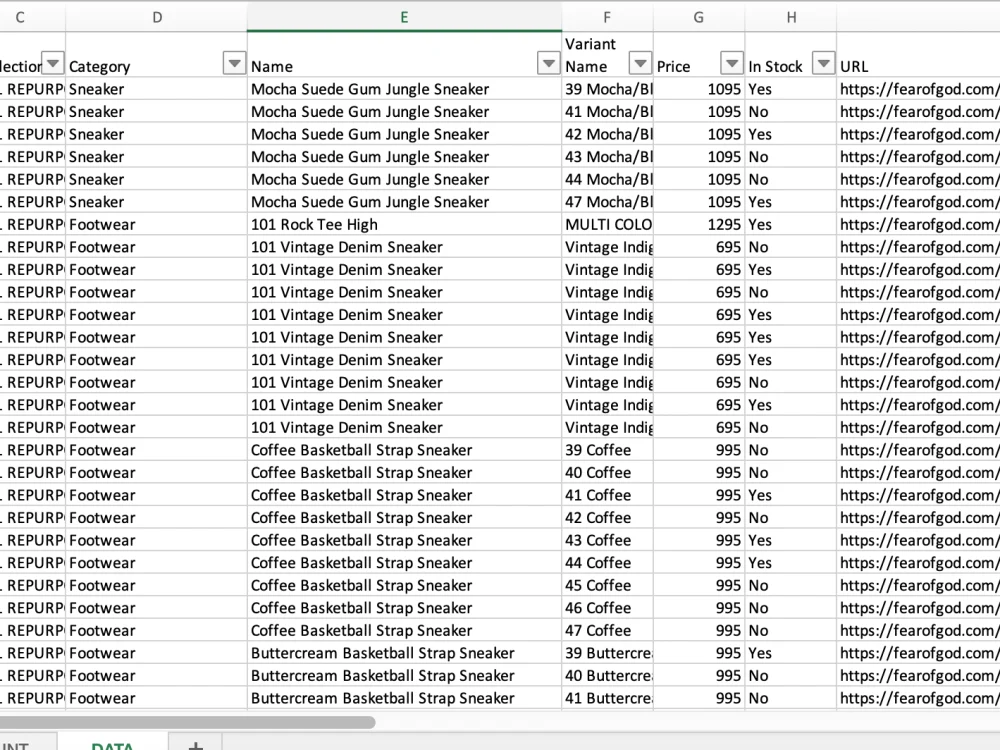Select cell '42 Coffee' variant

pyautogui.click(x=608, y=518)
